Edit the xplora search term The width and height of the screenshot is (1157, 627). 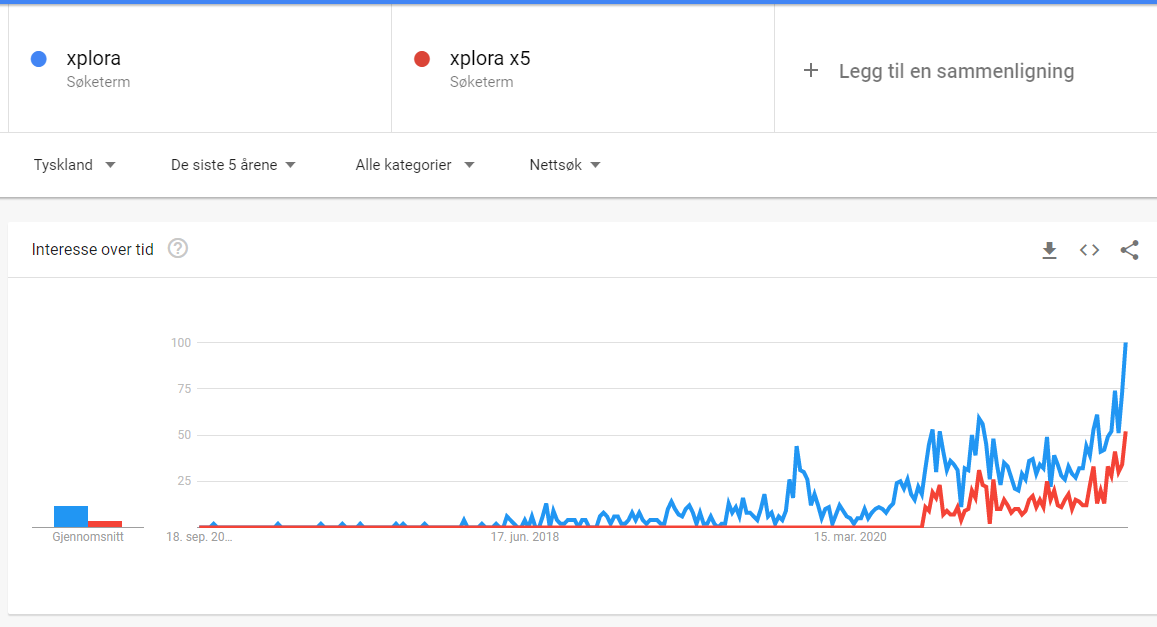pyautogui.click(x=94, y=58)
